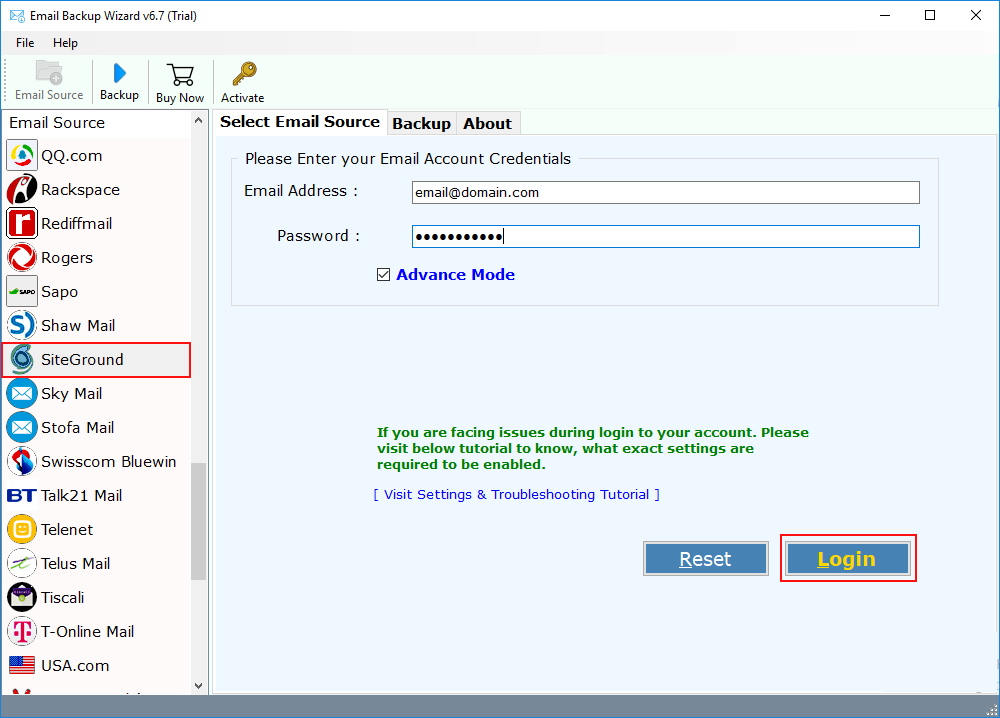
Task: Choose USA.com text entry
Action: click(x=75, y=666)
